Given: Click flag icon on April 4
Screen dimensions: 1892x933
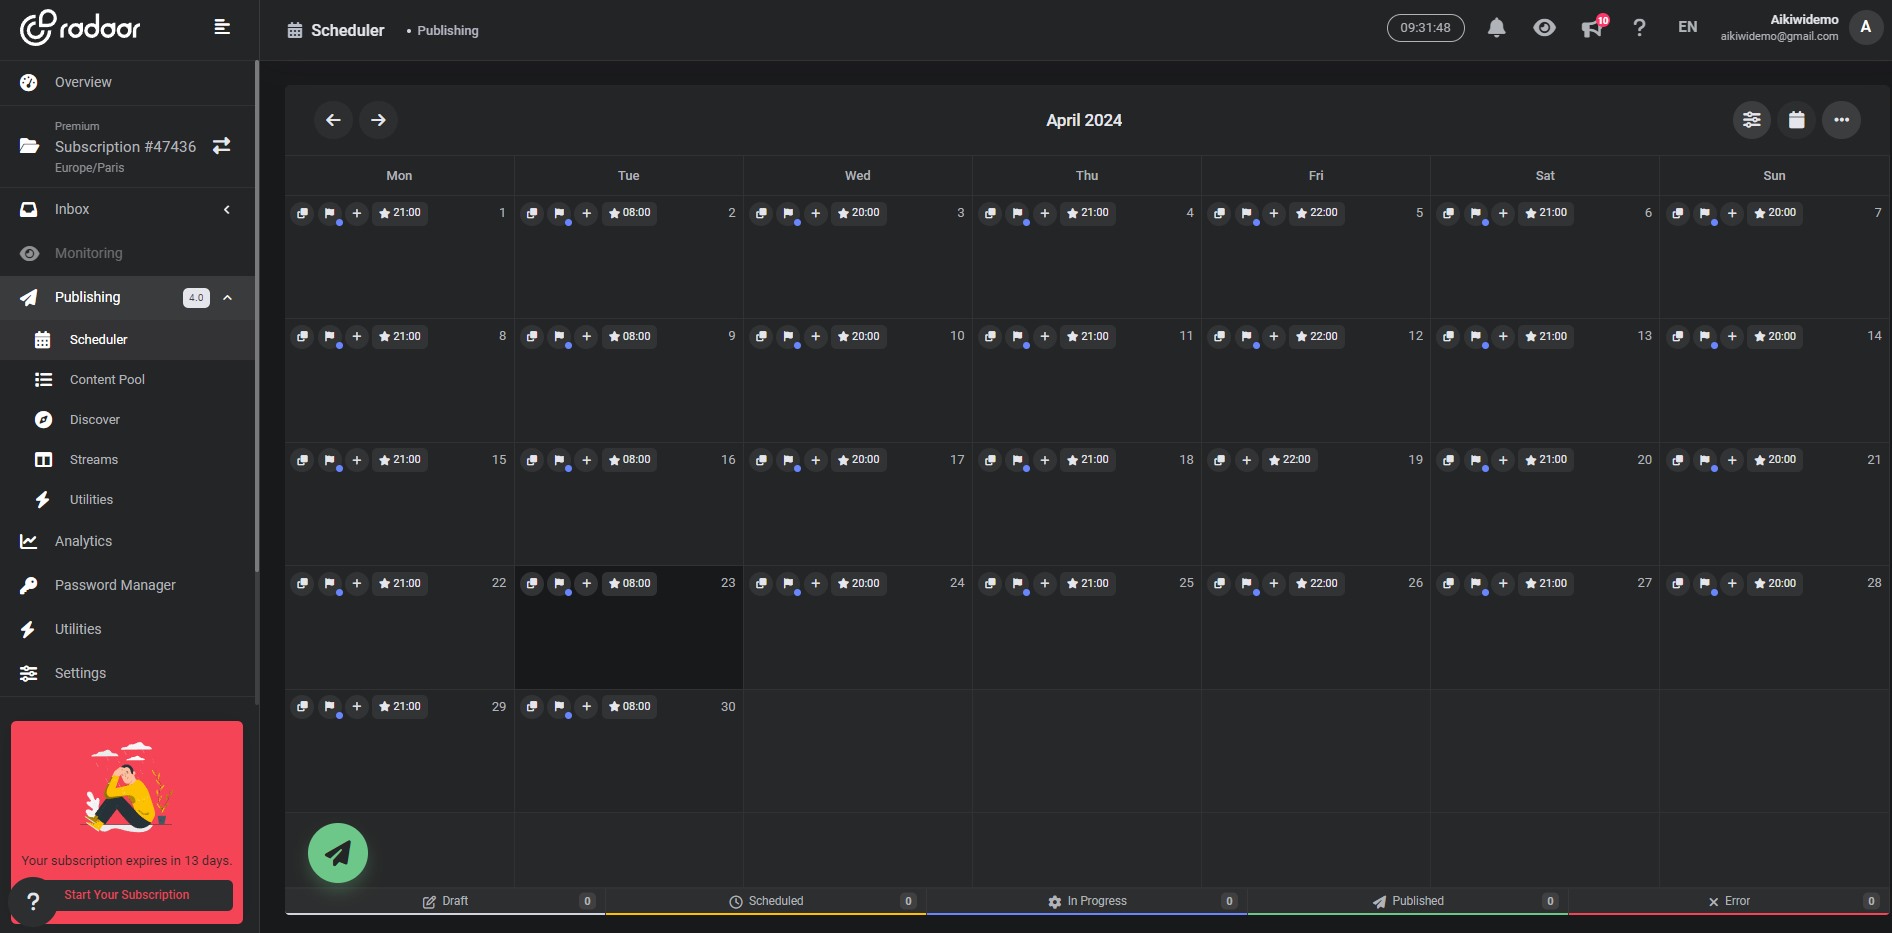Looking at the screenshot, I should click(x=1018, y=213).
